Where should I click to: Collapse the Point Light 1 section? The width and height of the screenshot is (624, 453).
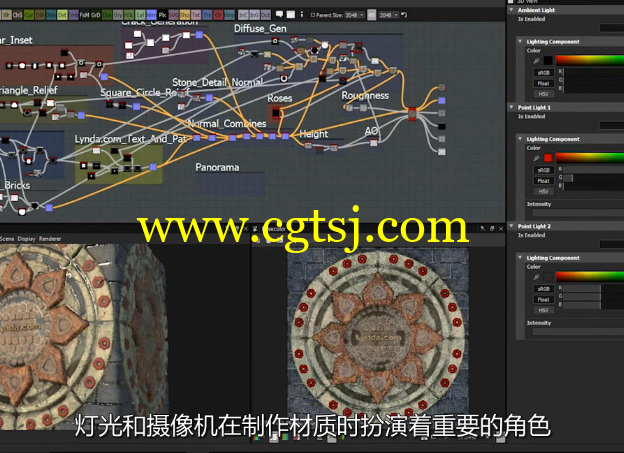point(511,107)
